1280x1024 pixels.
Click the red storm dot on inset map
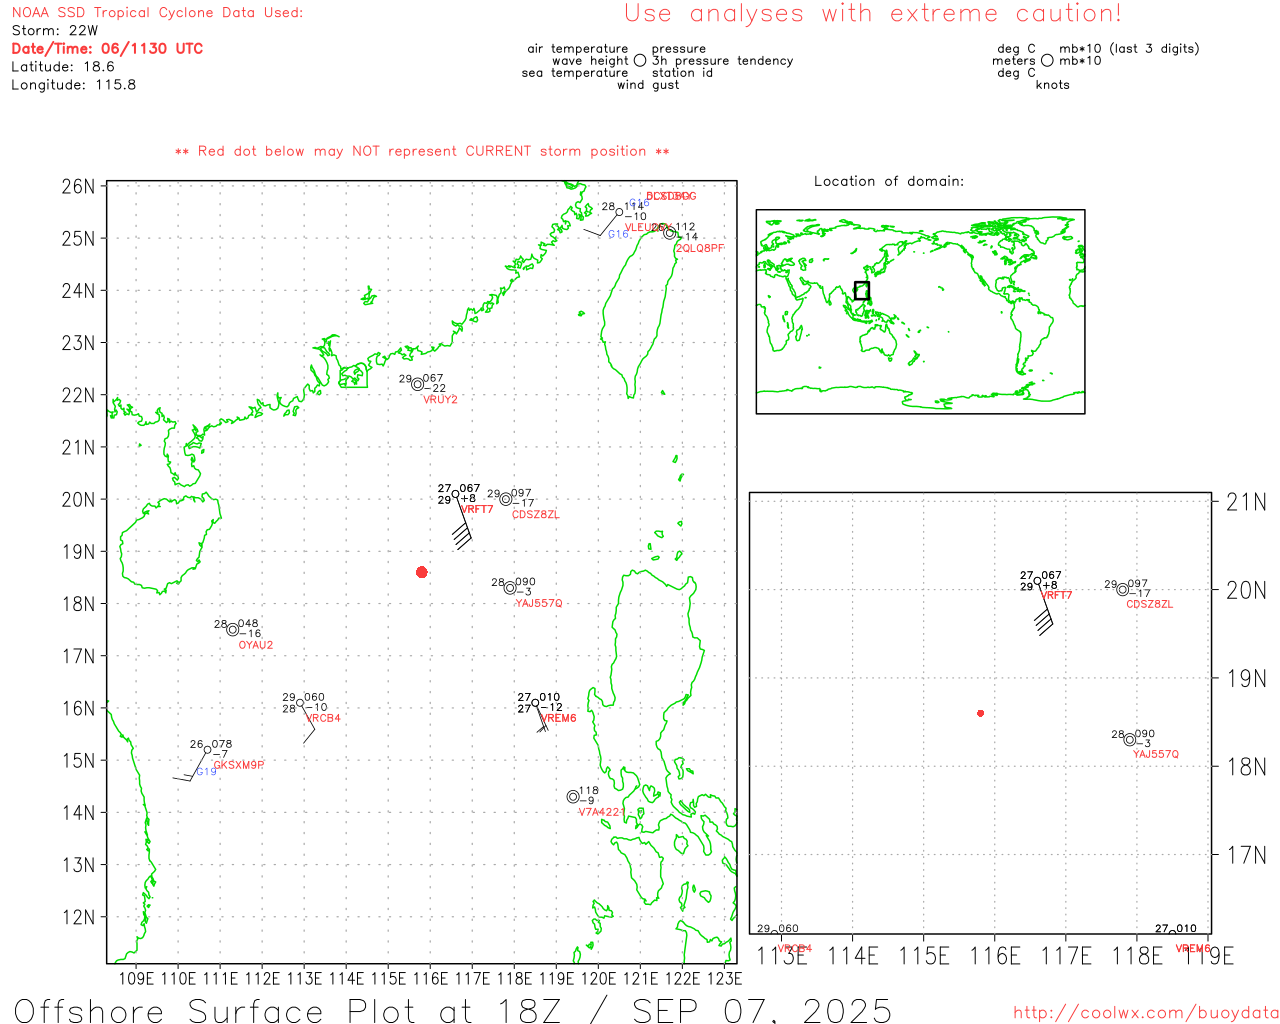pyautogui.click(x=981, y=713)
